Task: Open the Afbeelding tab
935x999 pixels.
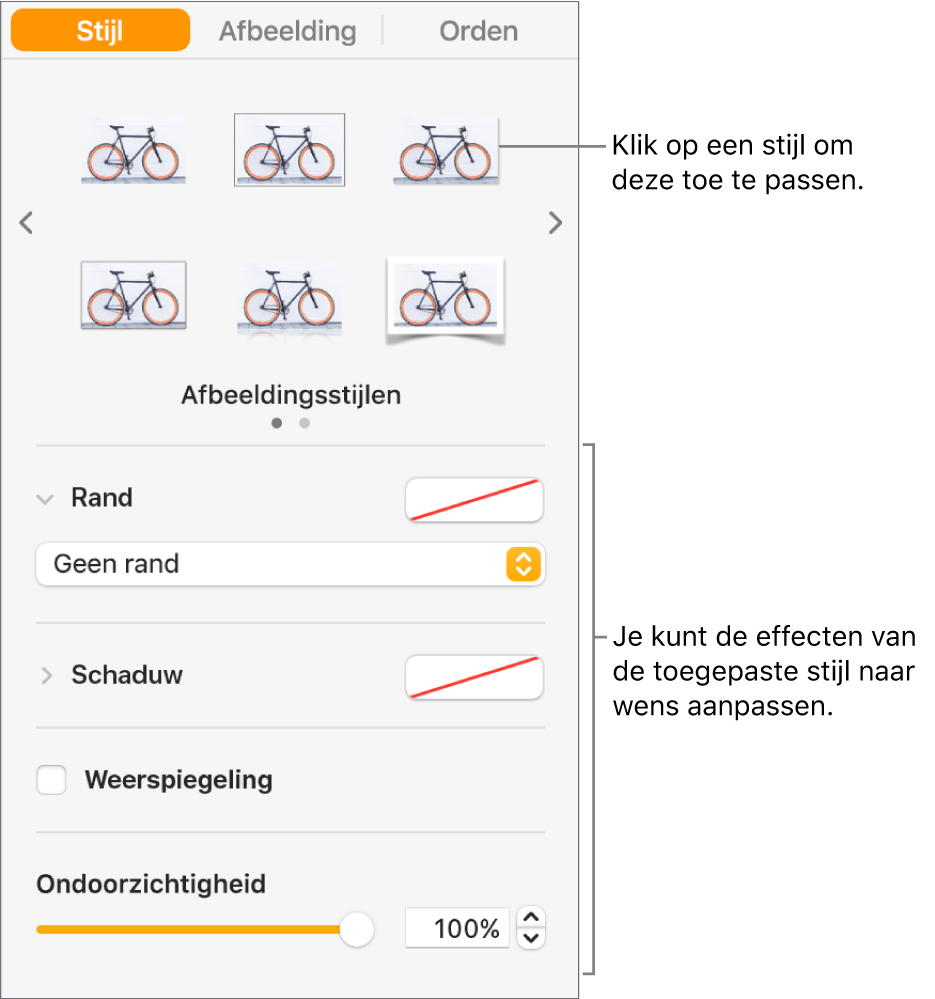Action: click(x=287, y=30)
